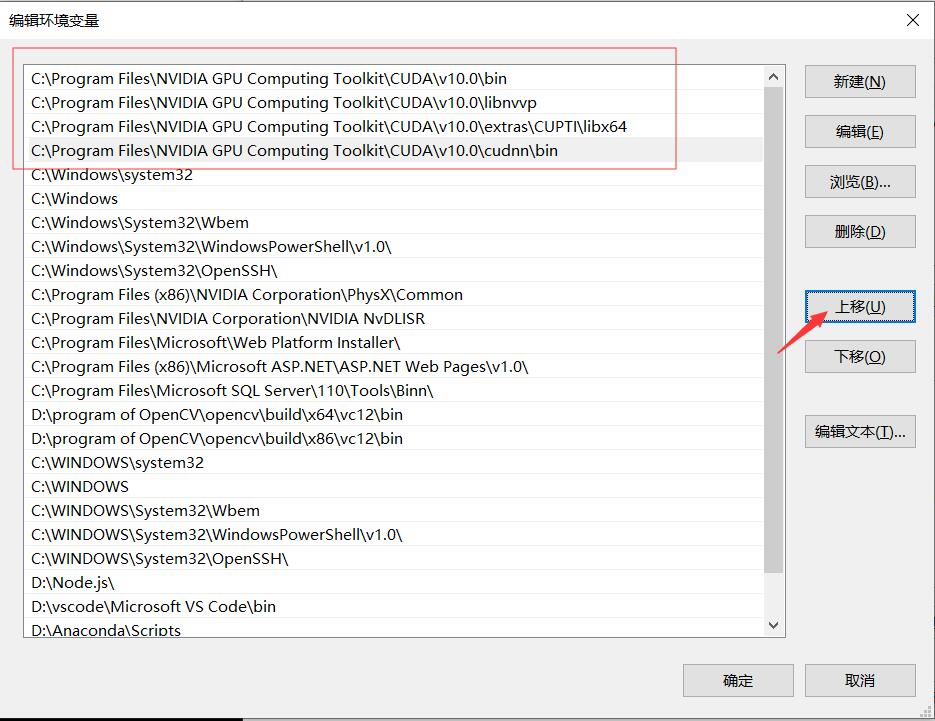Select the CUDA\v10.0\cudnn\bin path entry
935x721 pixels.
click(394, 150)
